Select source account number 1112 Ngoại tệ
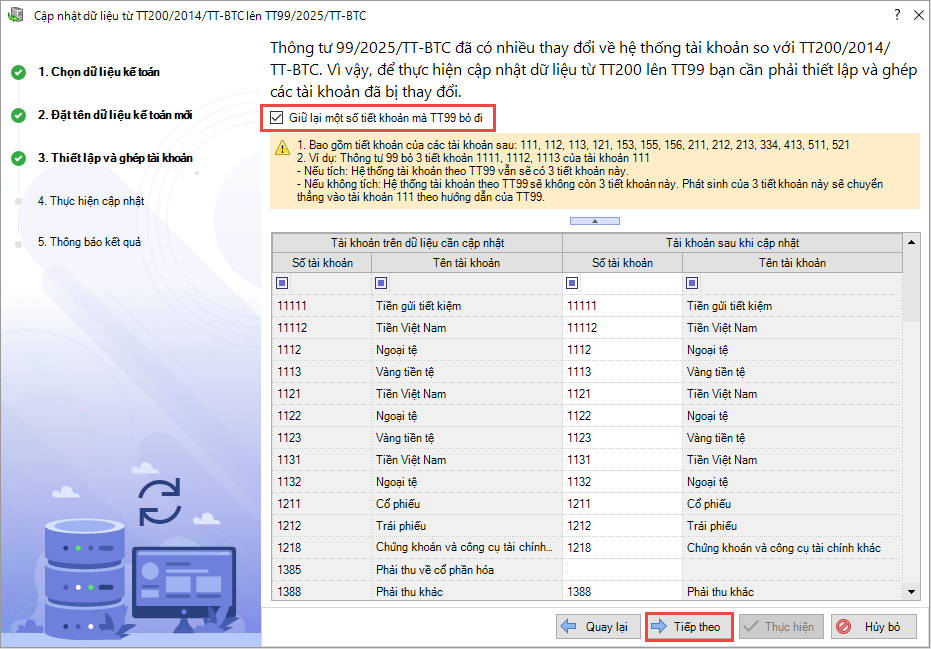The image size is (931, 649). (322, 350)
